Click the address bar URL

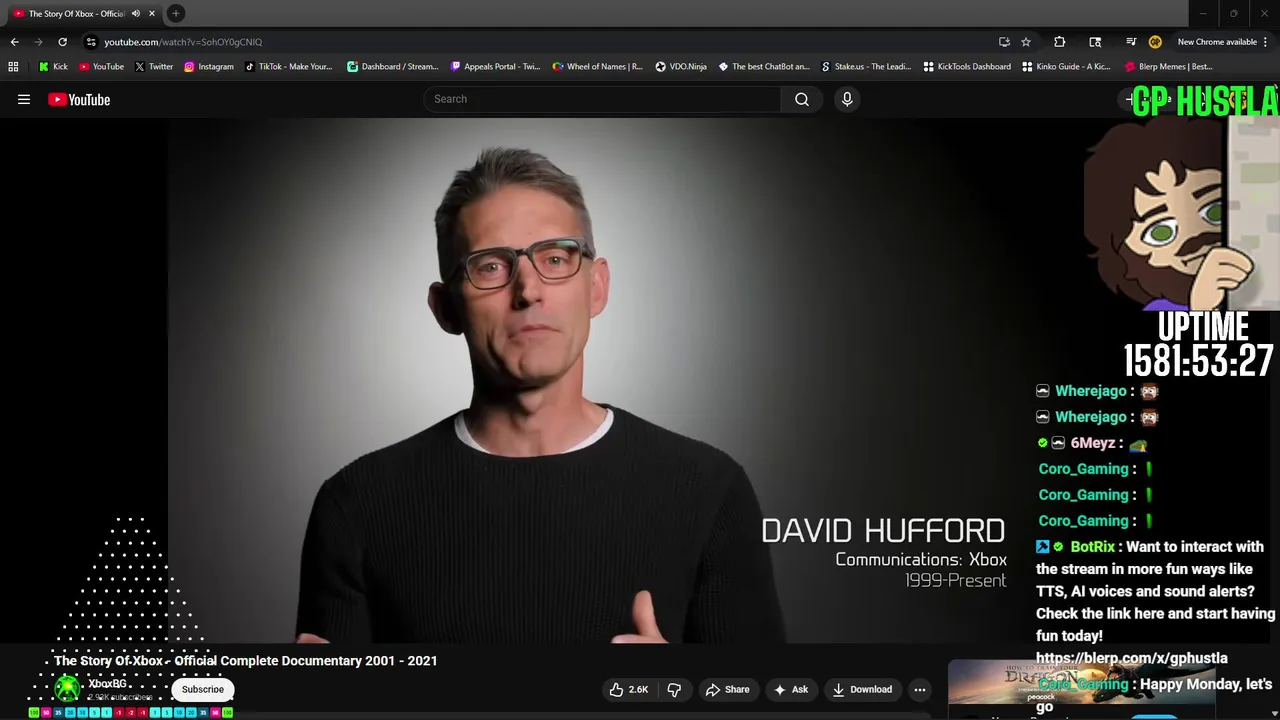183,42
